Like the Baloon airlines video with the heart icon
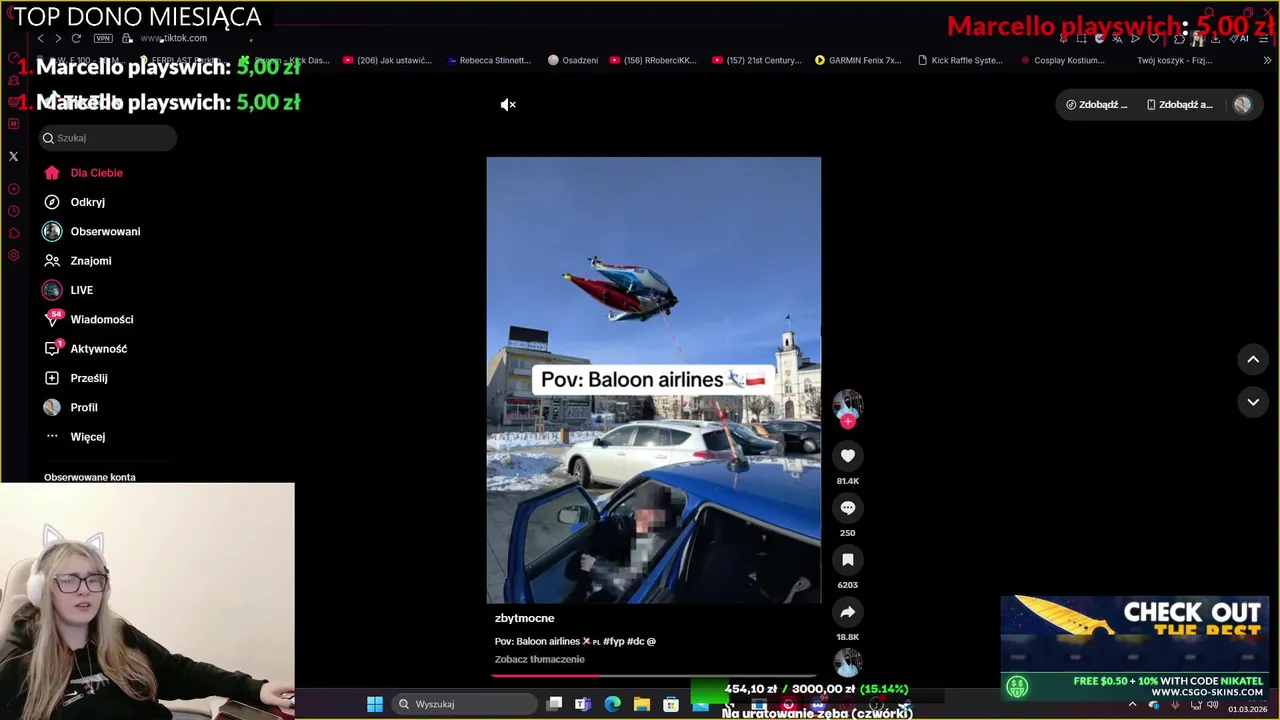 pyautogui.click(x=847, y=456)
